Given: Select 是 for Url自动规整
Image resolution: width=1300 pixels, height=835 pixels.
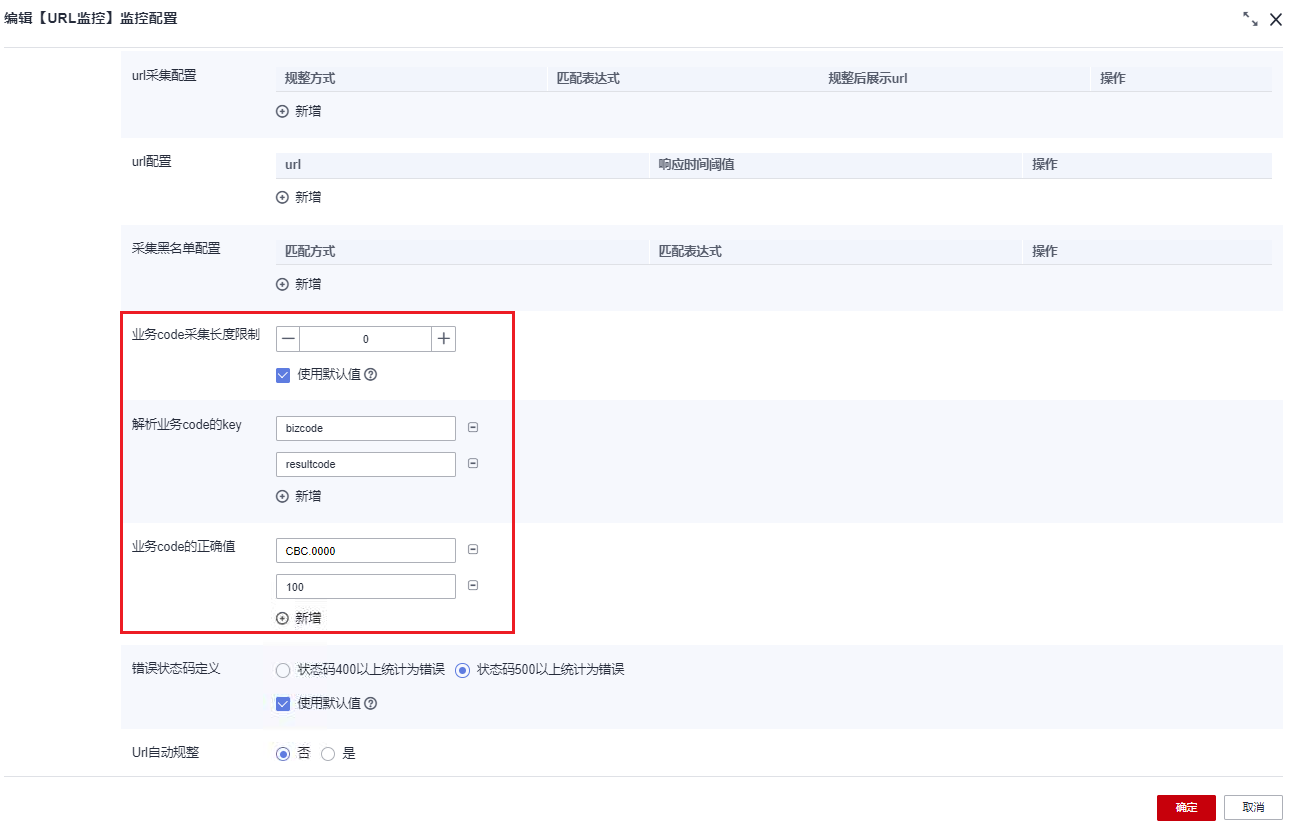Looking at the screenshot, I should click(x=328, y=754).
